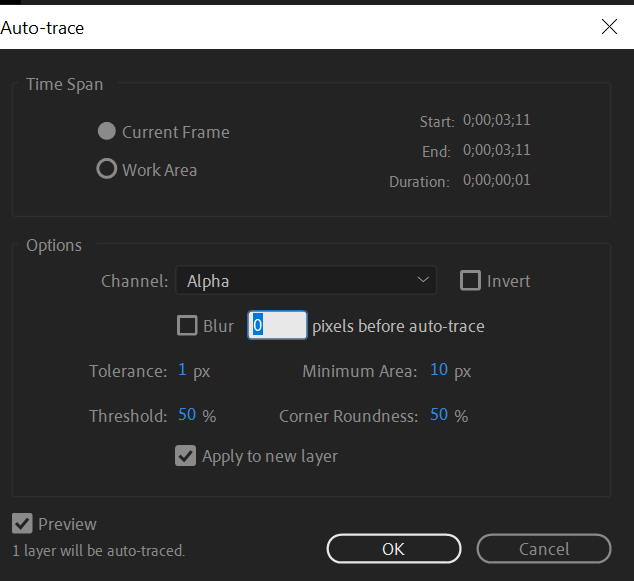Click the Blur pixels input field
634x581 pixels.
click(x=277, y=325)
